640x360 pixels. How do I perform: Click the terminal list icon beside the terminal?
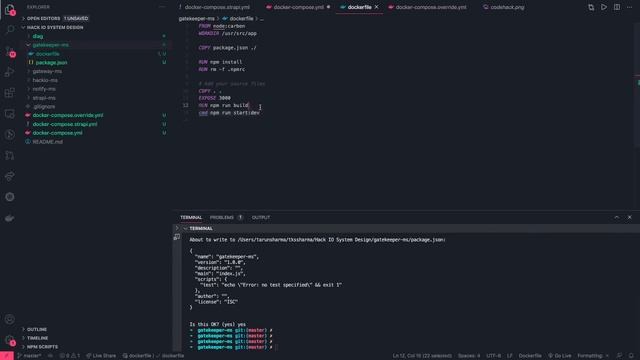pyautogui.click(x=177, y=237)
